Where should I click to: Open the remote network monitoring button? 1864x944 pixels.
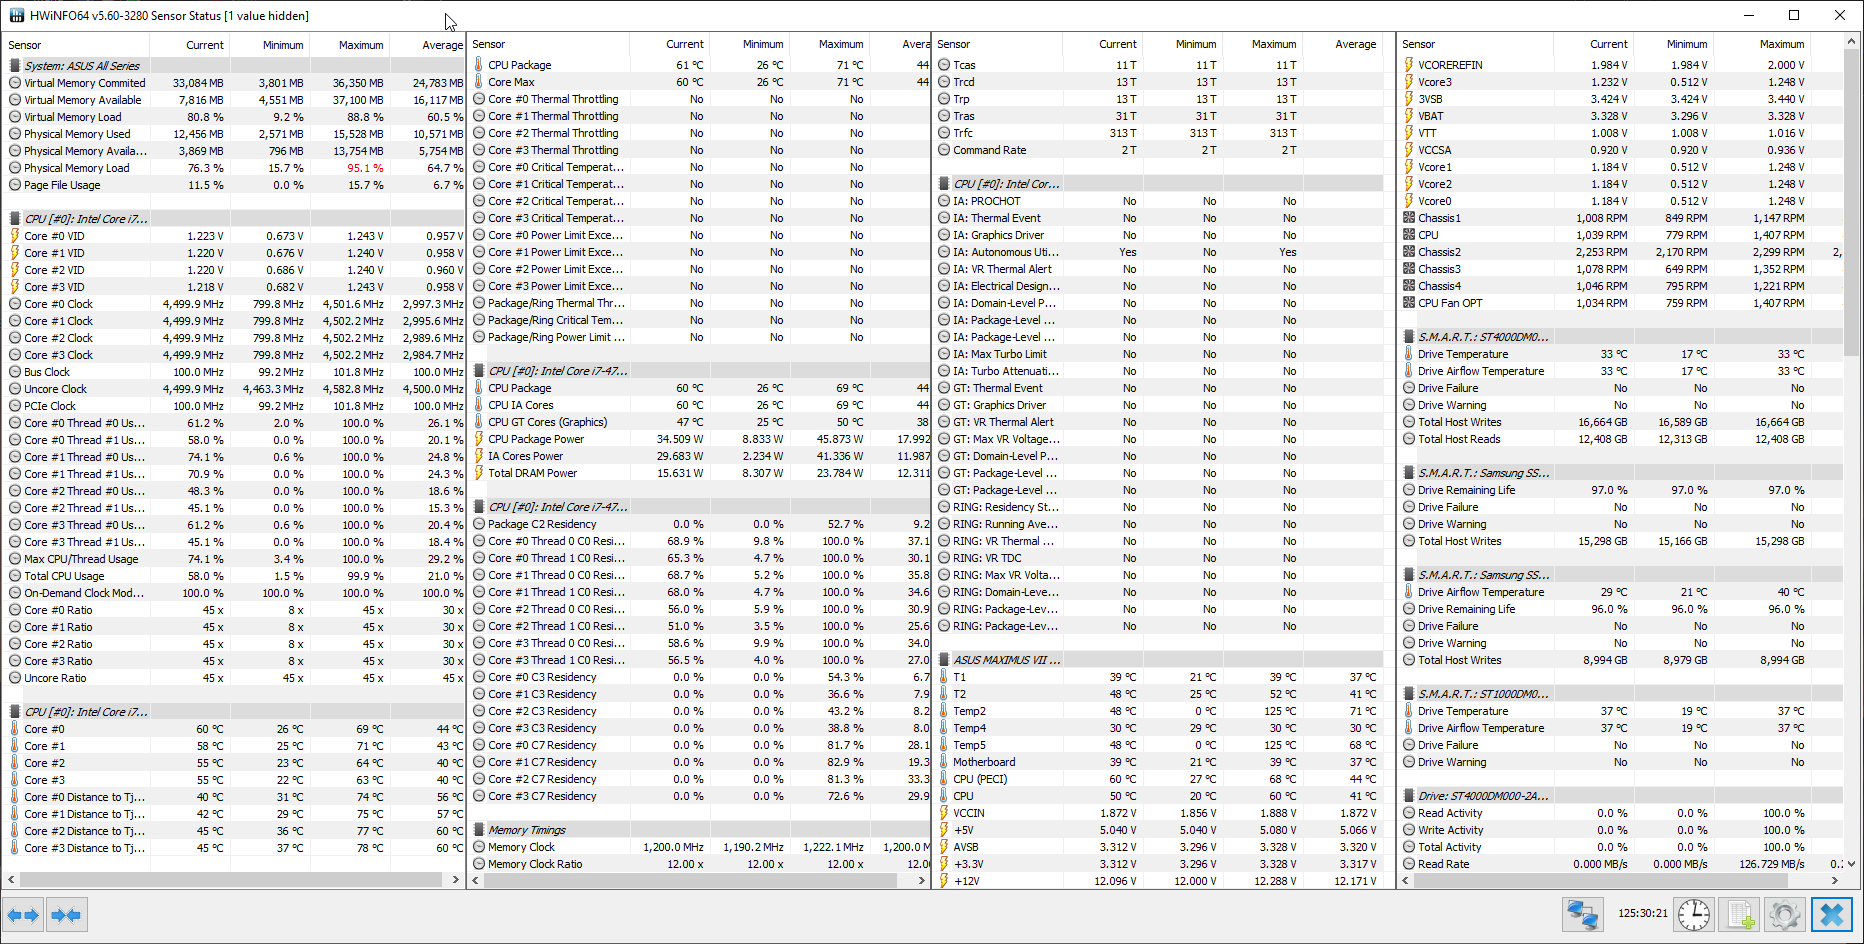(1582, 915)
